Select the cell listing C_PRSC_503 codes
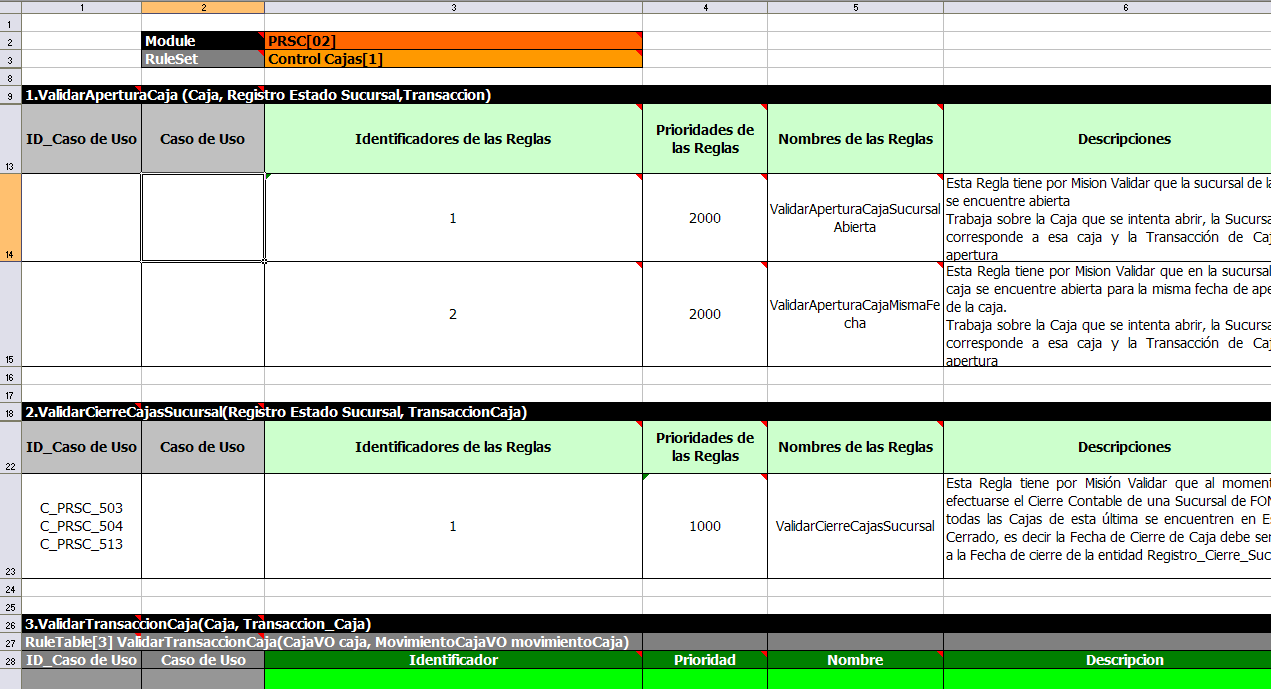This screenshot has width=1271, height=689. click(x=81, y=526)
